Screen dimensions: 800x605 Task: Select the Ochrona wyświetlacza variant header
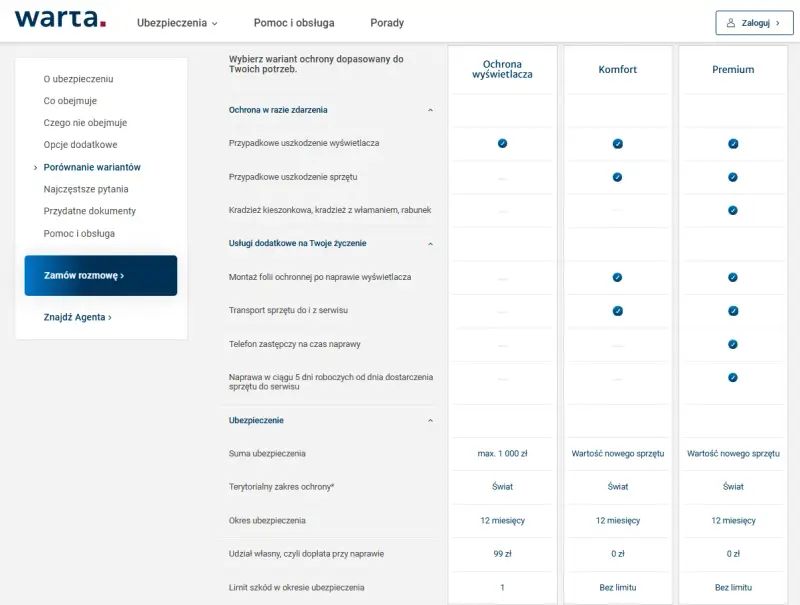coord(502,69)
